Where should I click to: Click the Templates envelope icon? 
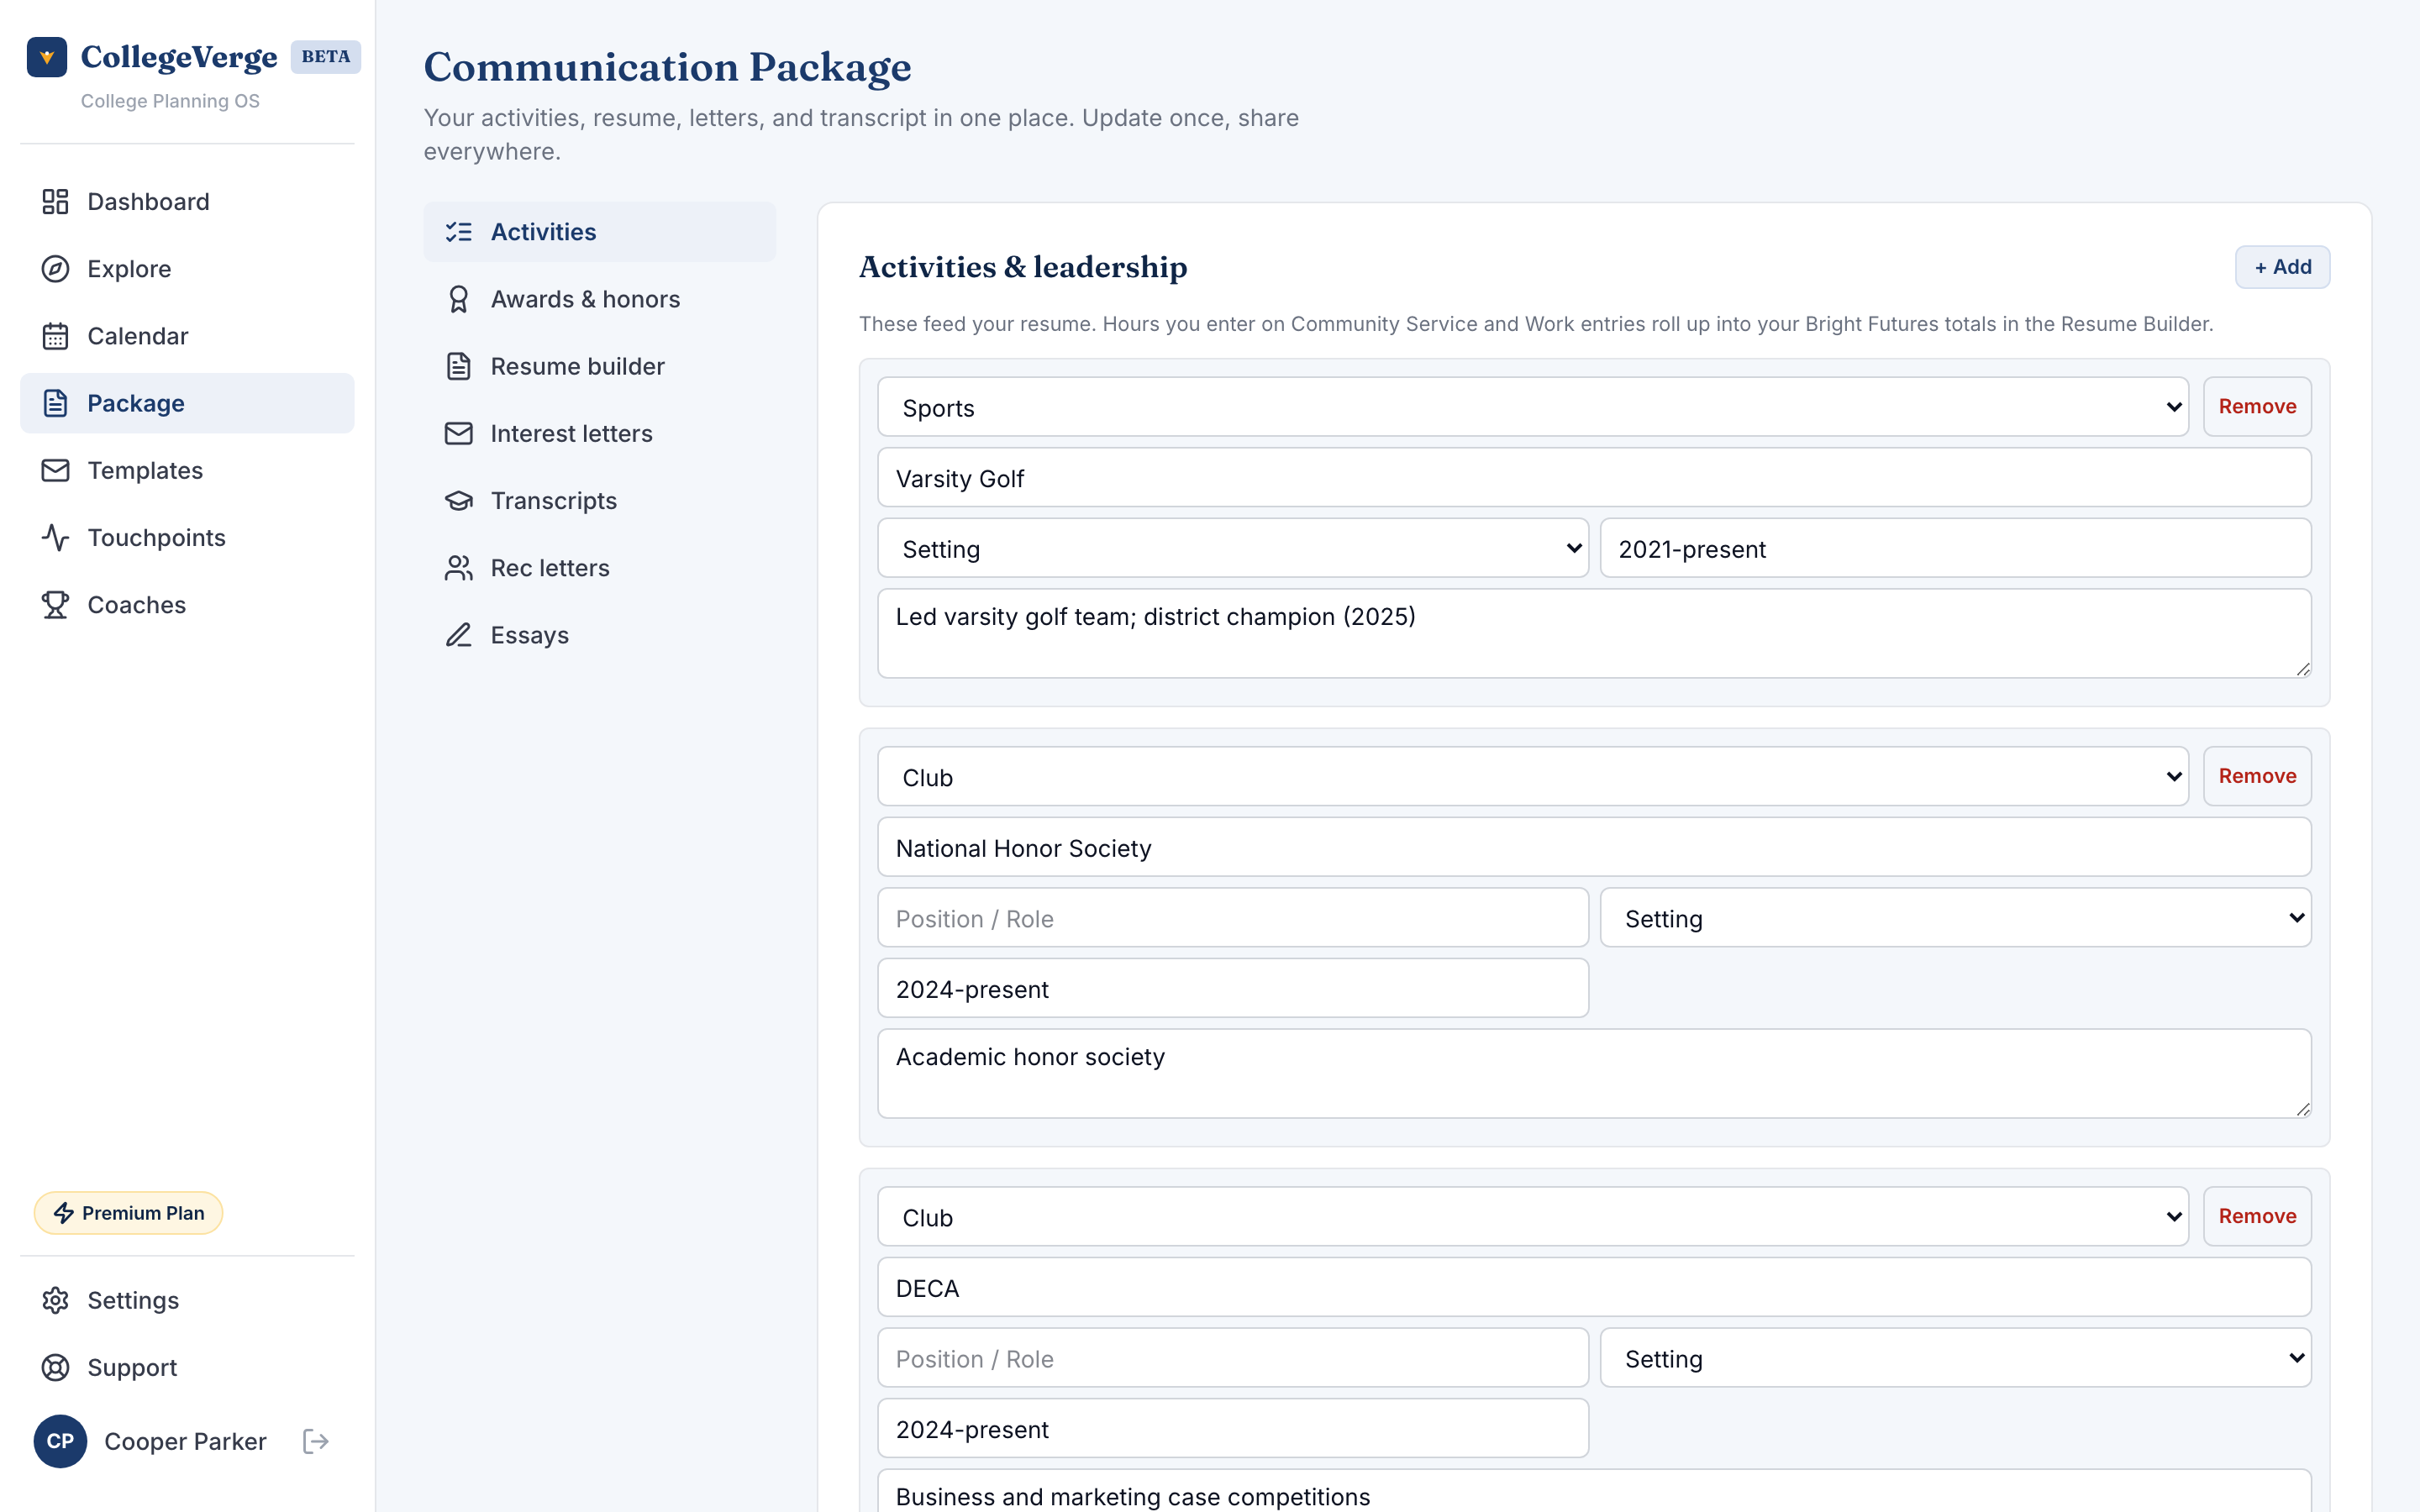point(55,470)
